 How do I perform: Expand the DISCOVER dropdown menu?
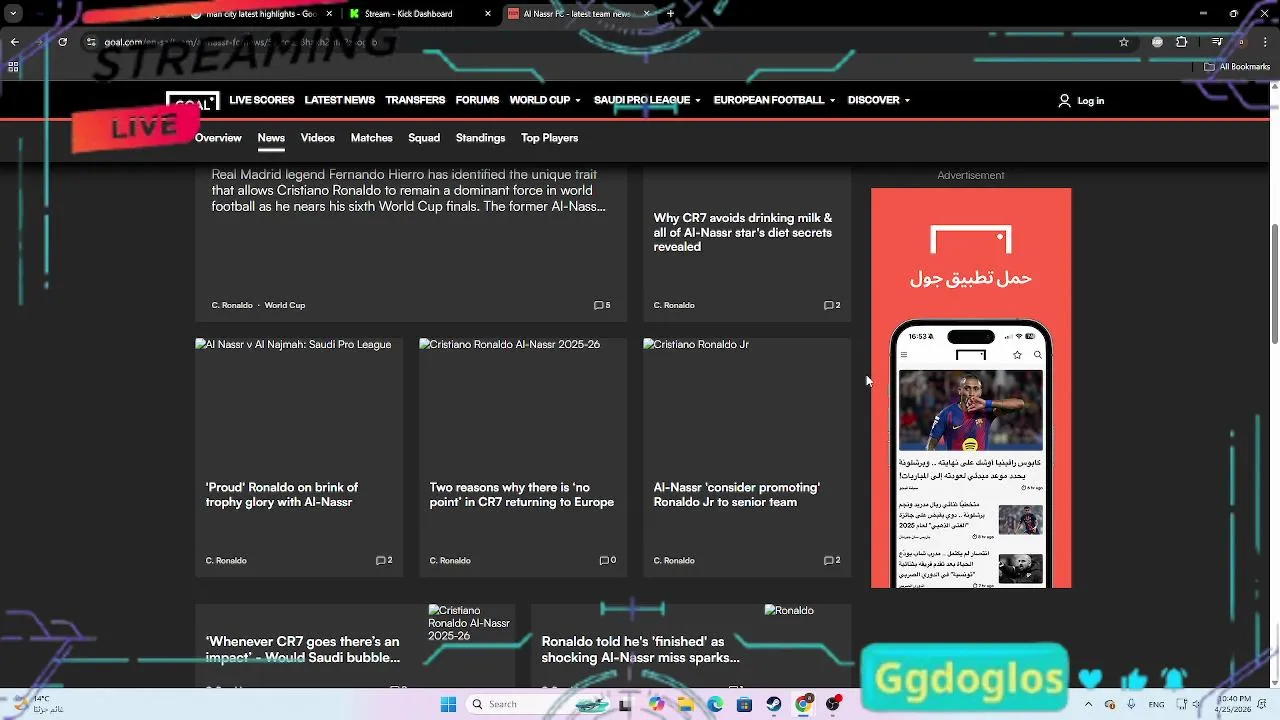(879, 100)
